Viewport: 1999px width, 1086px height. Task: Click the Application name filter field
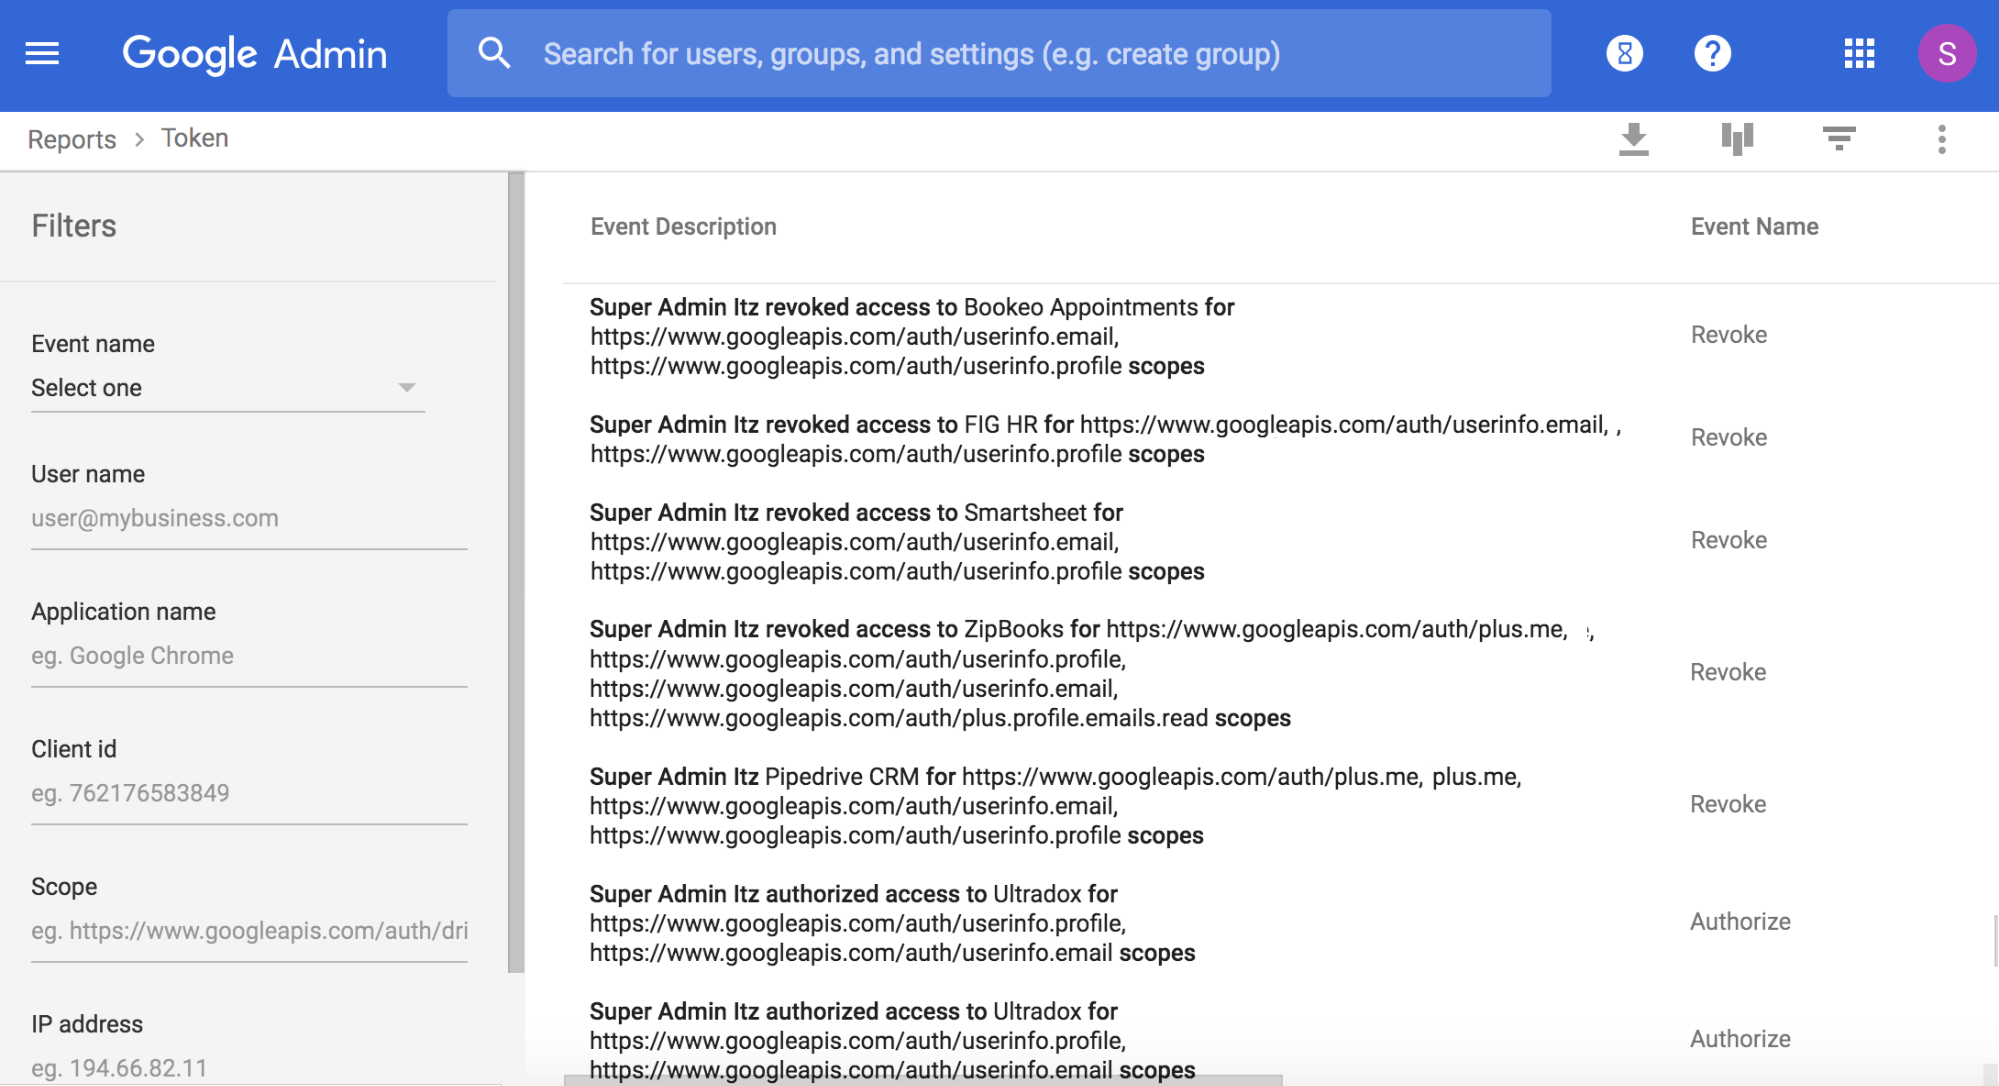point(249,656)
